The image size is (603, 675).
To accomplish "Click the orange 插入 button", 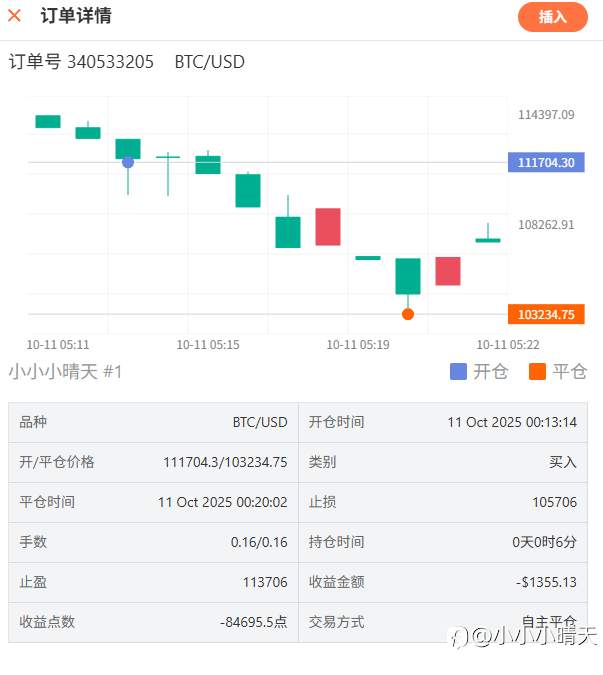I will tap(552, 17).
